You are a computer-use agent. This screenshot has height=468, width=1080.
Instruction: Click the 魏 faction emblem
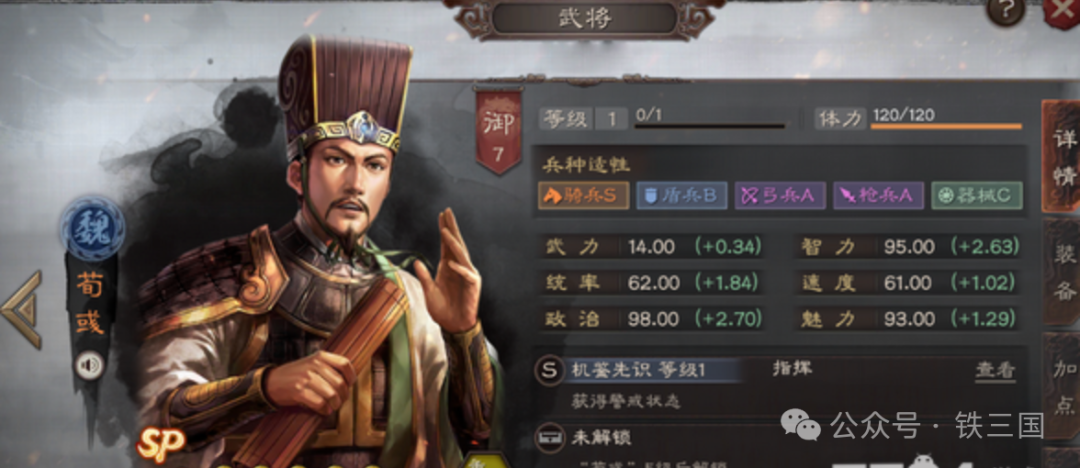[92, 227]
